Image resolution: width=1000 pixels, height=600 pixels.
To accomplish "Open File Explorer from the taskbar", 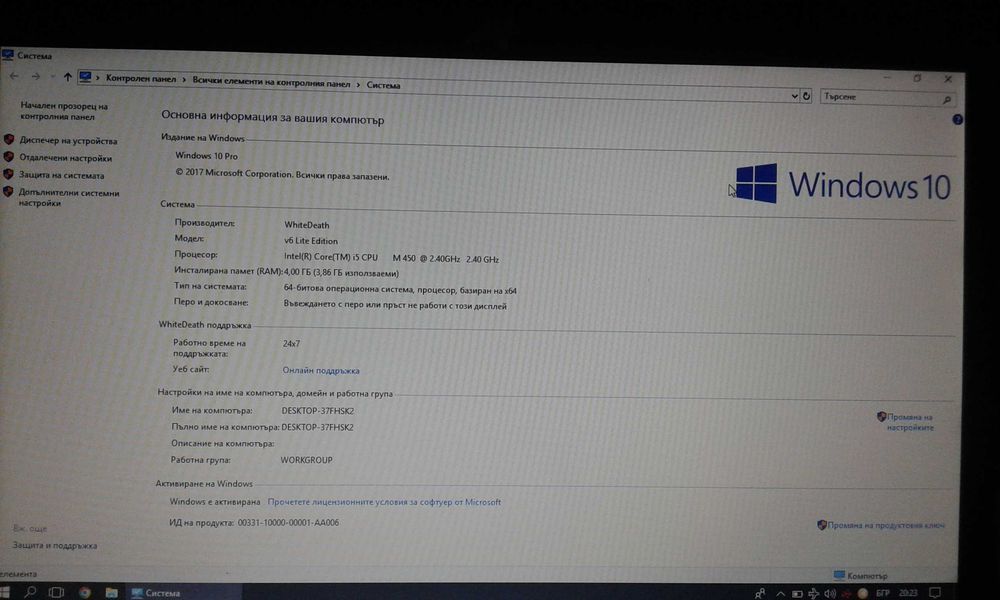I will click(111, 592).
